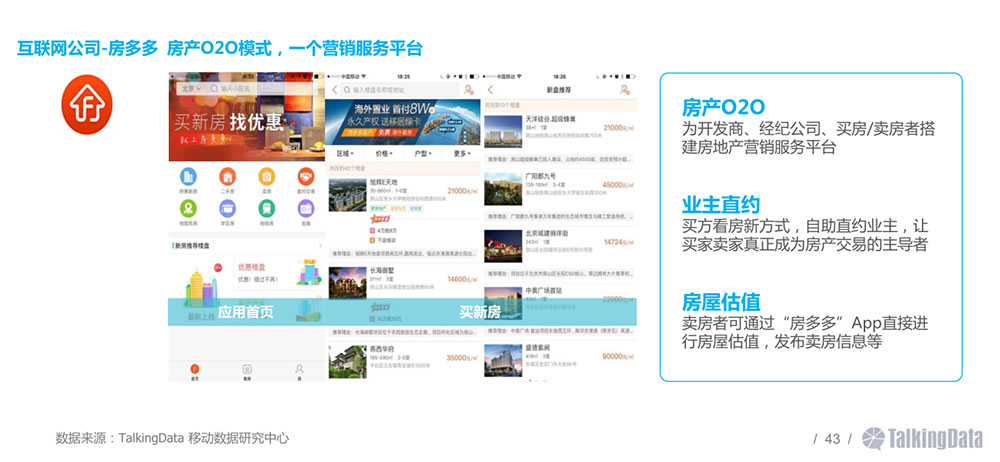Open the 长海御墅 listing thumbnail
This screenshot has width=1000, height=462.
point(347,282)
